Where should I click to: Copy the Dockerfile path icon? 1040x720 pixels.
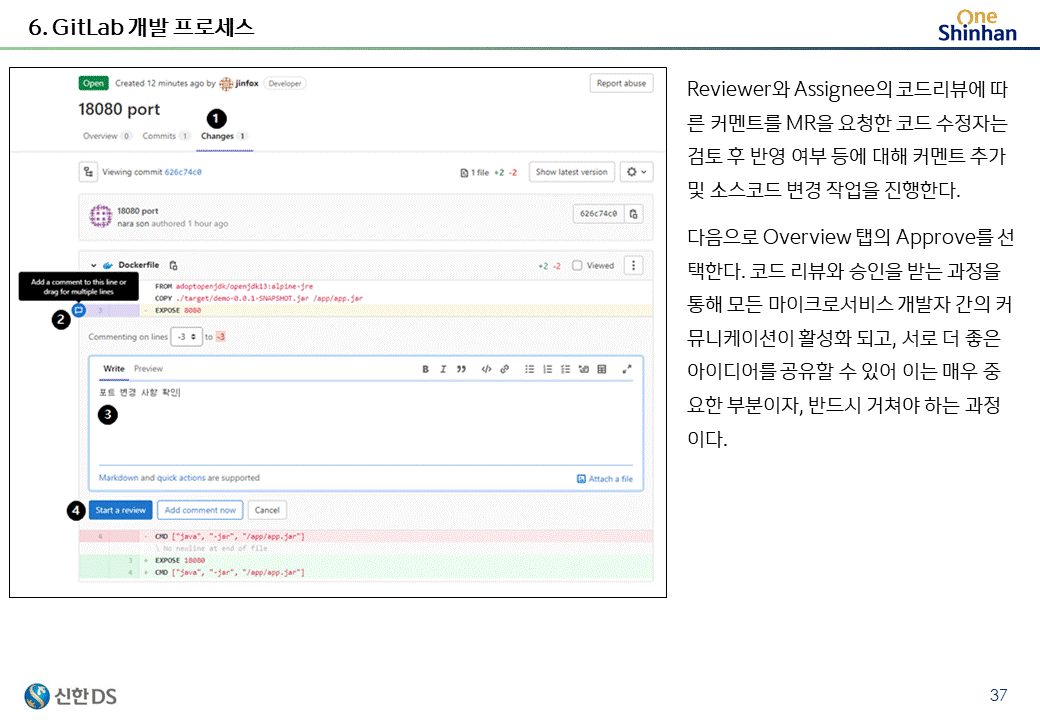[173, 265]
